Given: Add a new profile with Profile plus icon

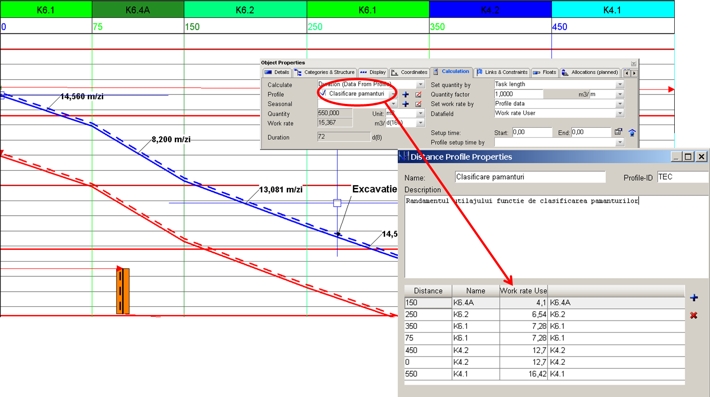Looking at the screenshot, I should tap(406, 95).
